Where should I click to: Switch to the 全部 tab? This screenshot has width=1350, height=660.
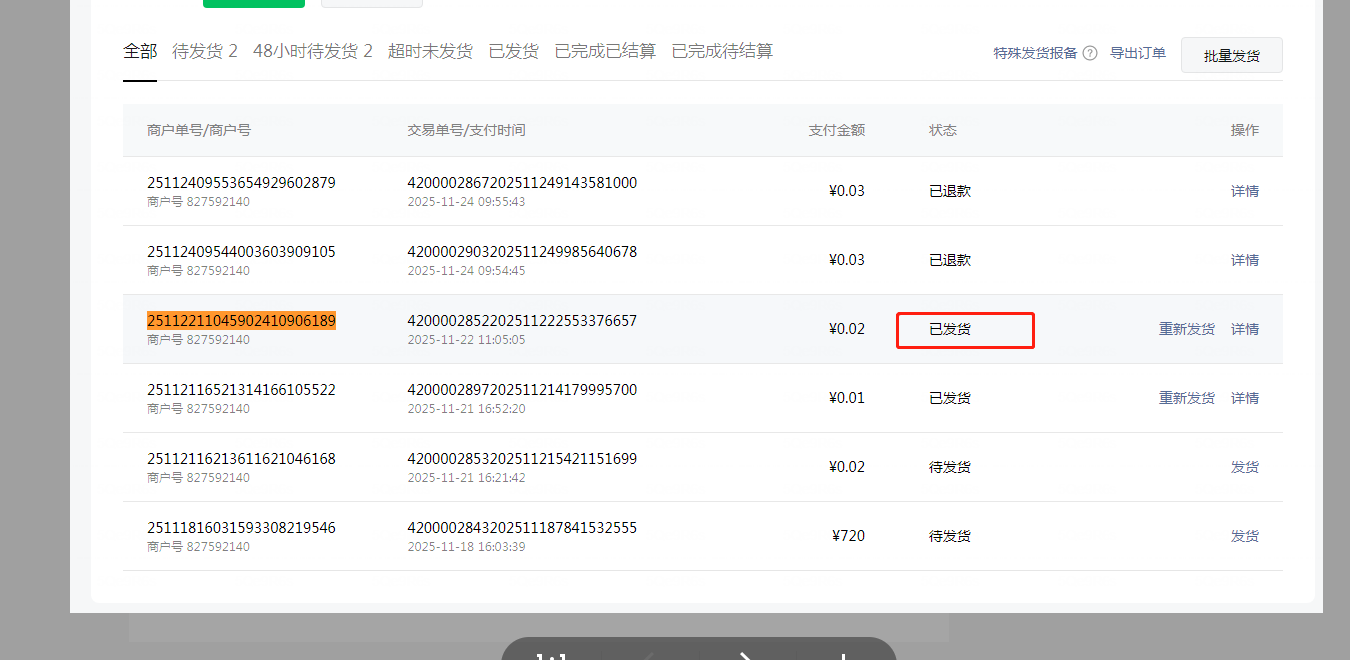(140, 51)
